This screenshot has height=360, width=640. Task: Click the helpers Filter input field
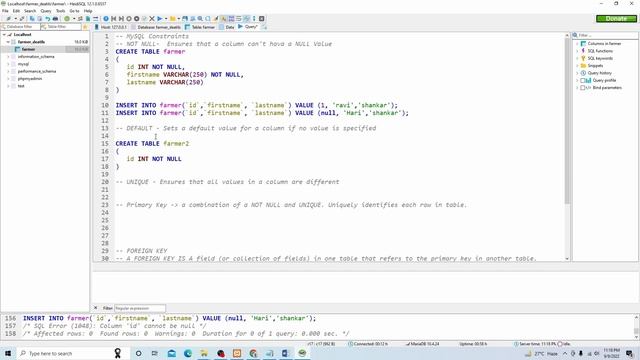point(605,36)
